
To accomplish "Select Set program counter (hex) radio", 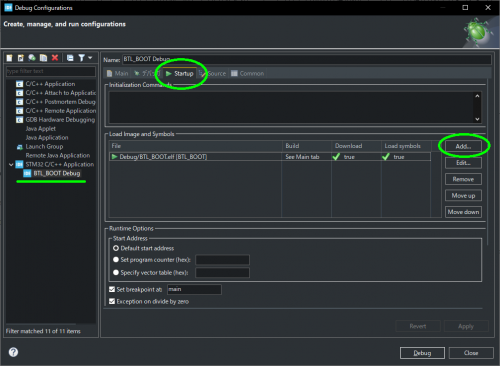I will pyautogui.click(x=116, y=260).
